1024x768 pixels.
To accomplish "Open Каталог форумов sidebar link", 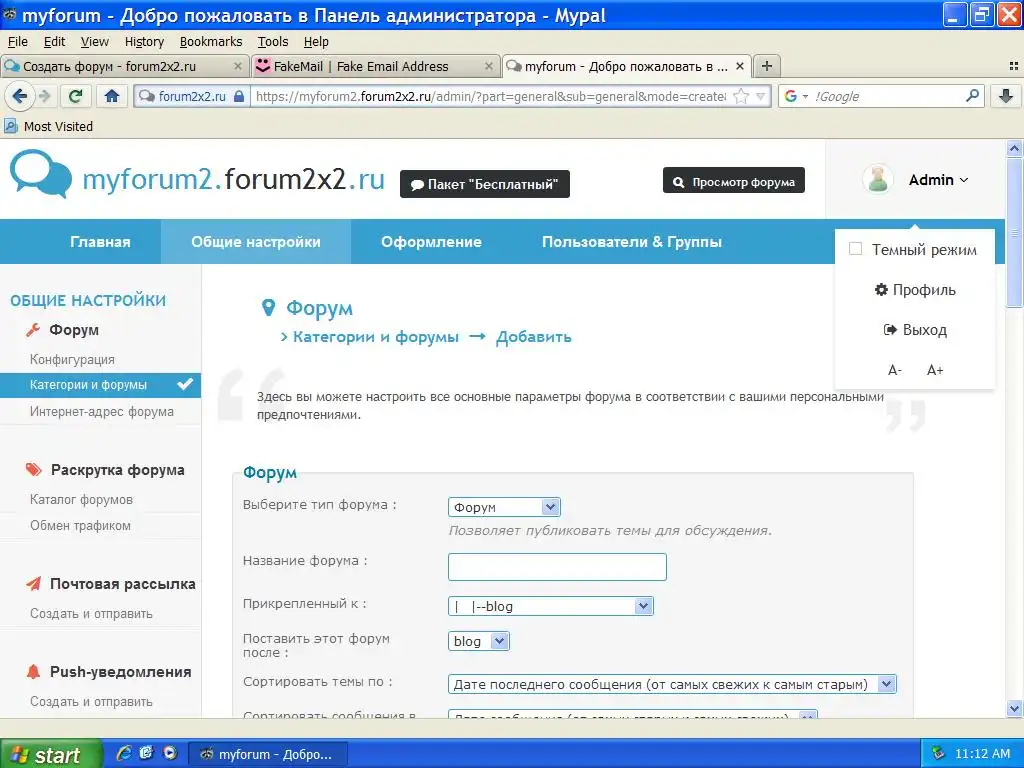I will pyautogui.click(x=81, y=500).
